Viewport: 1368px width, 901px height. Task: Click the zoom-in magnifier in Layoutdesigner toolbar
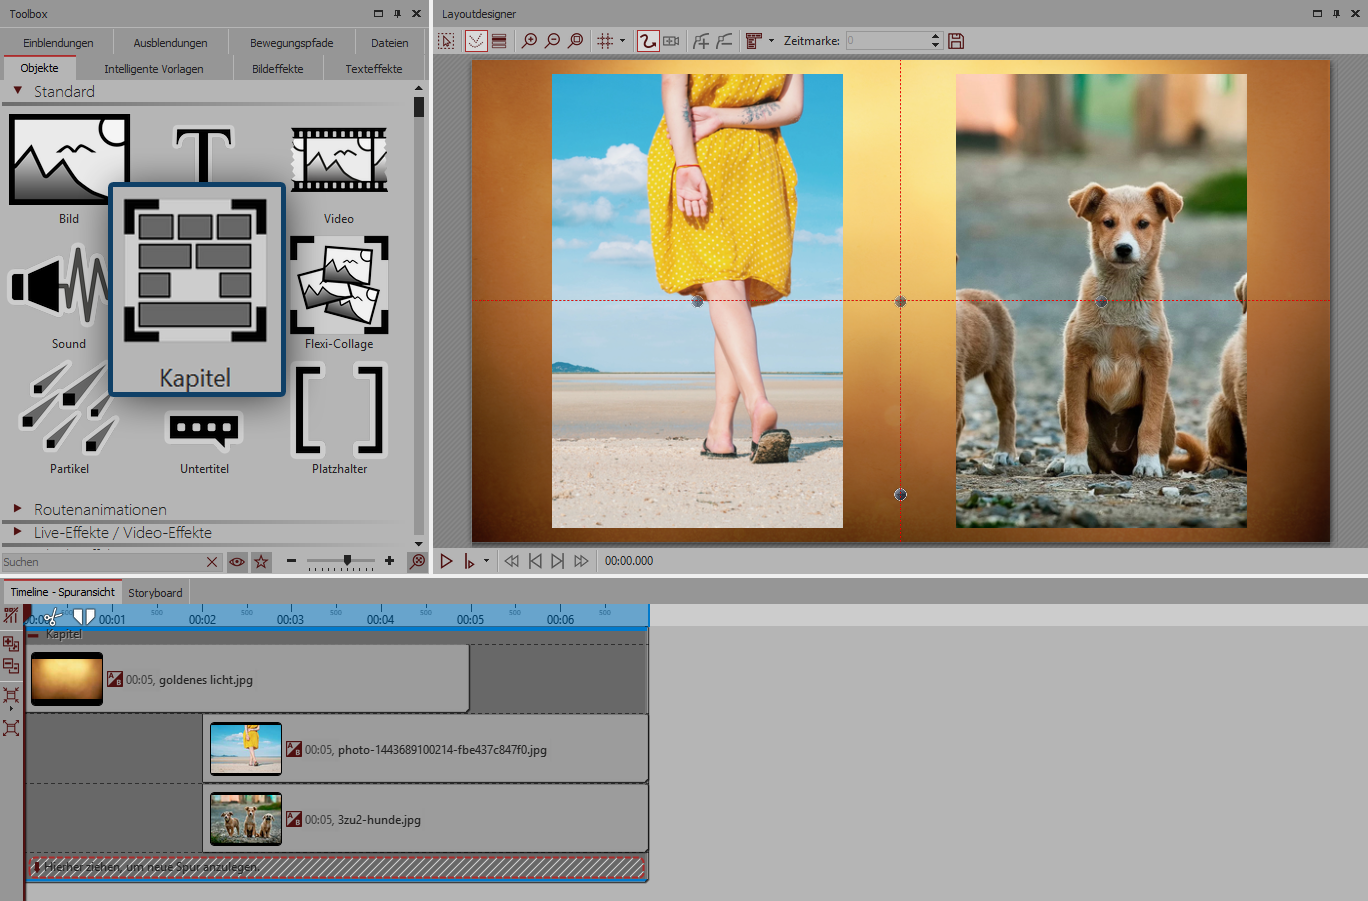(x=529, y=41)
